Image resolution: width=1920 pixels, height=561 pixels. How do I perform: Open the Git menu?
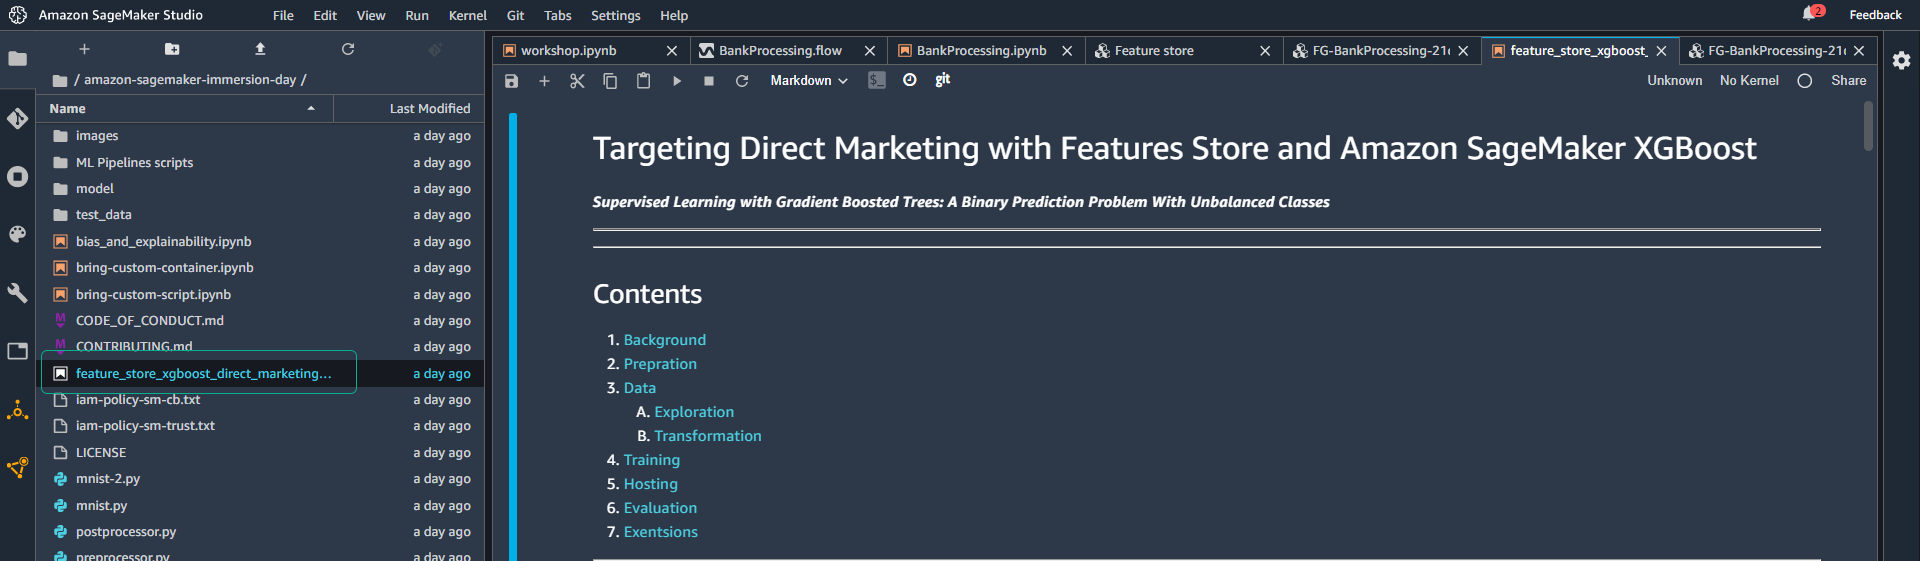(515, 15)
